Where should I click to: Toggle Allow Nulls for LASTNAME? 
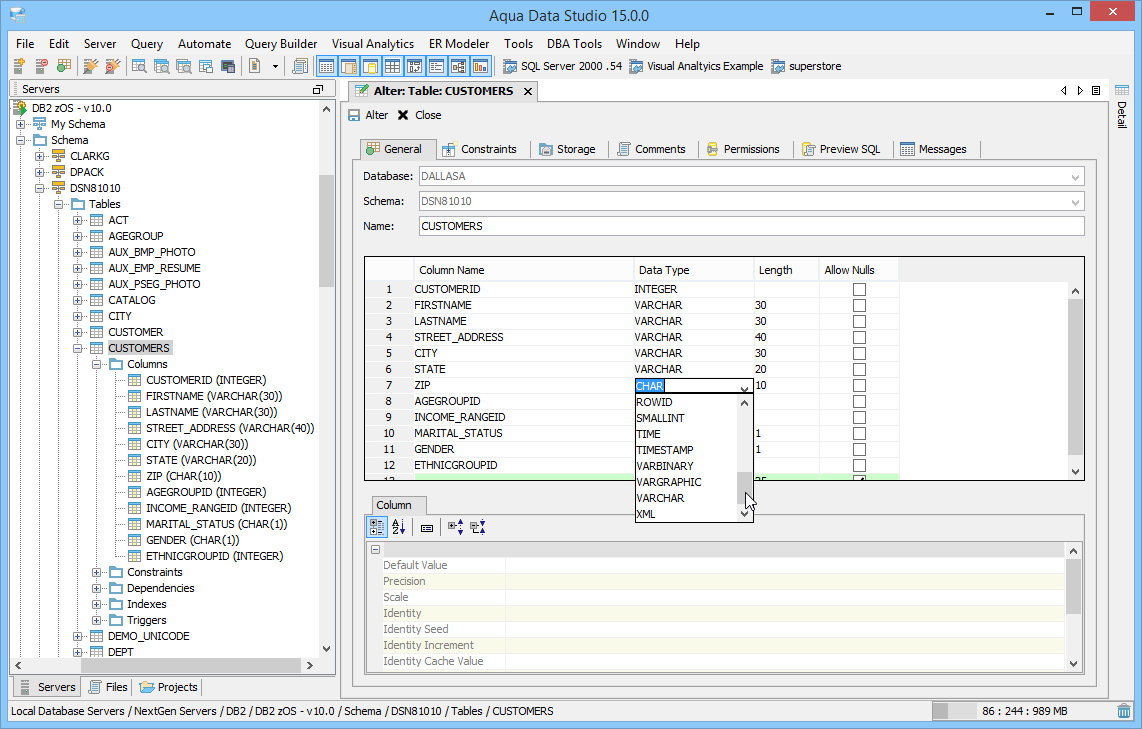point(859,322)
